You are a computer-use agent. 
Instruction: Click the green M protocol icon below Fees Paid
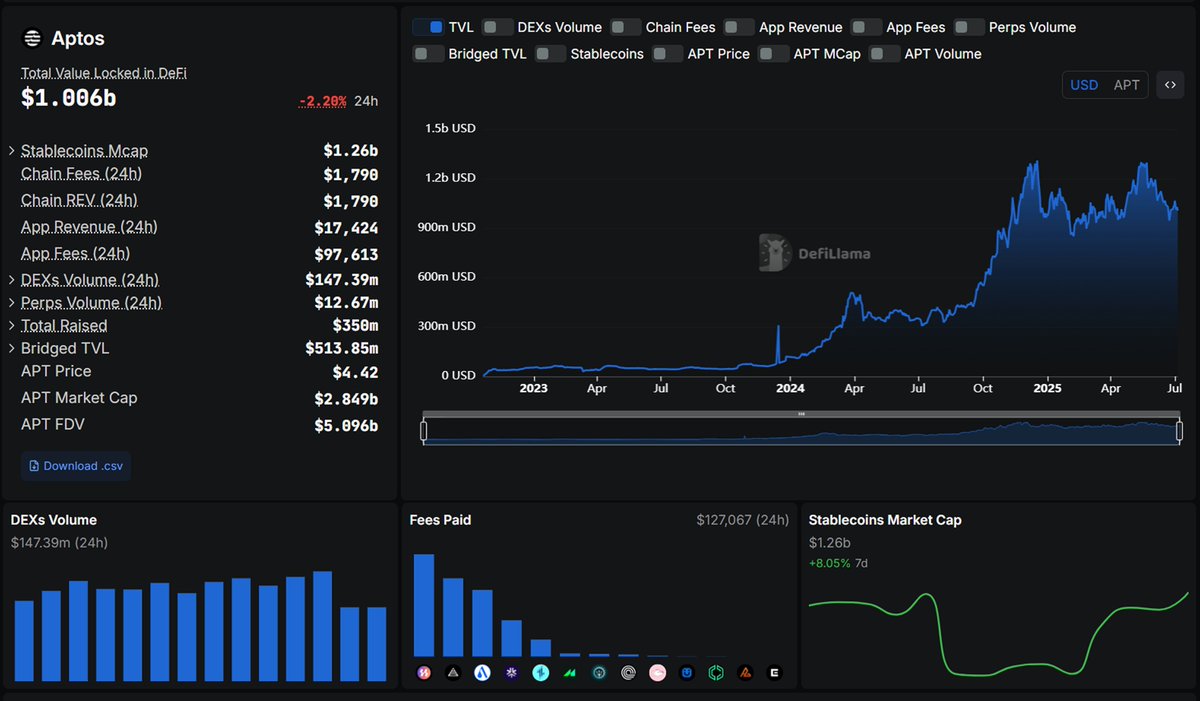point(568,673)
